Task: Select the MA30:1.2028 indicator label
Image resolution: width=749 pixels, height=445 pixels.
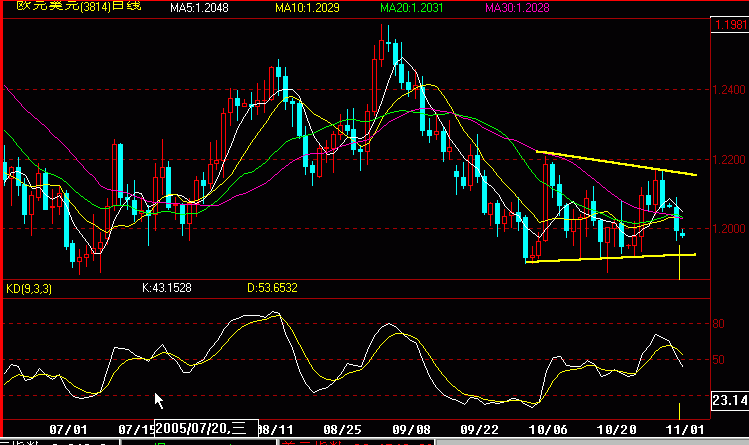Action: pyautogui.click(x=517, y=8)
